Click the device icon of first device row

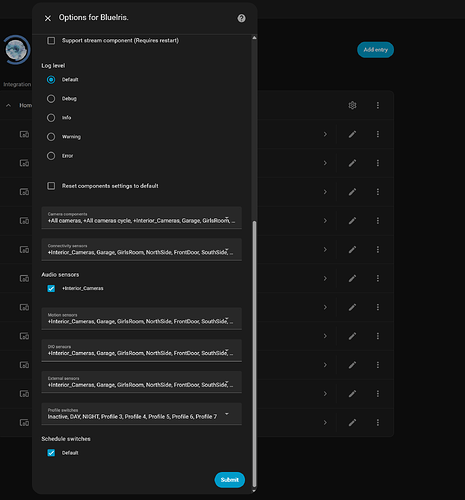point(24,134)
